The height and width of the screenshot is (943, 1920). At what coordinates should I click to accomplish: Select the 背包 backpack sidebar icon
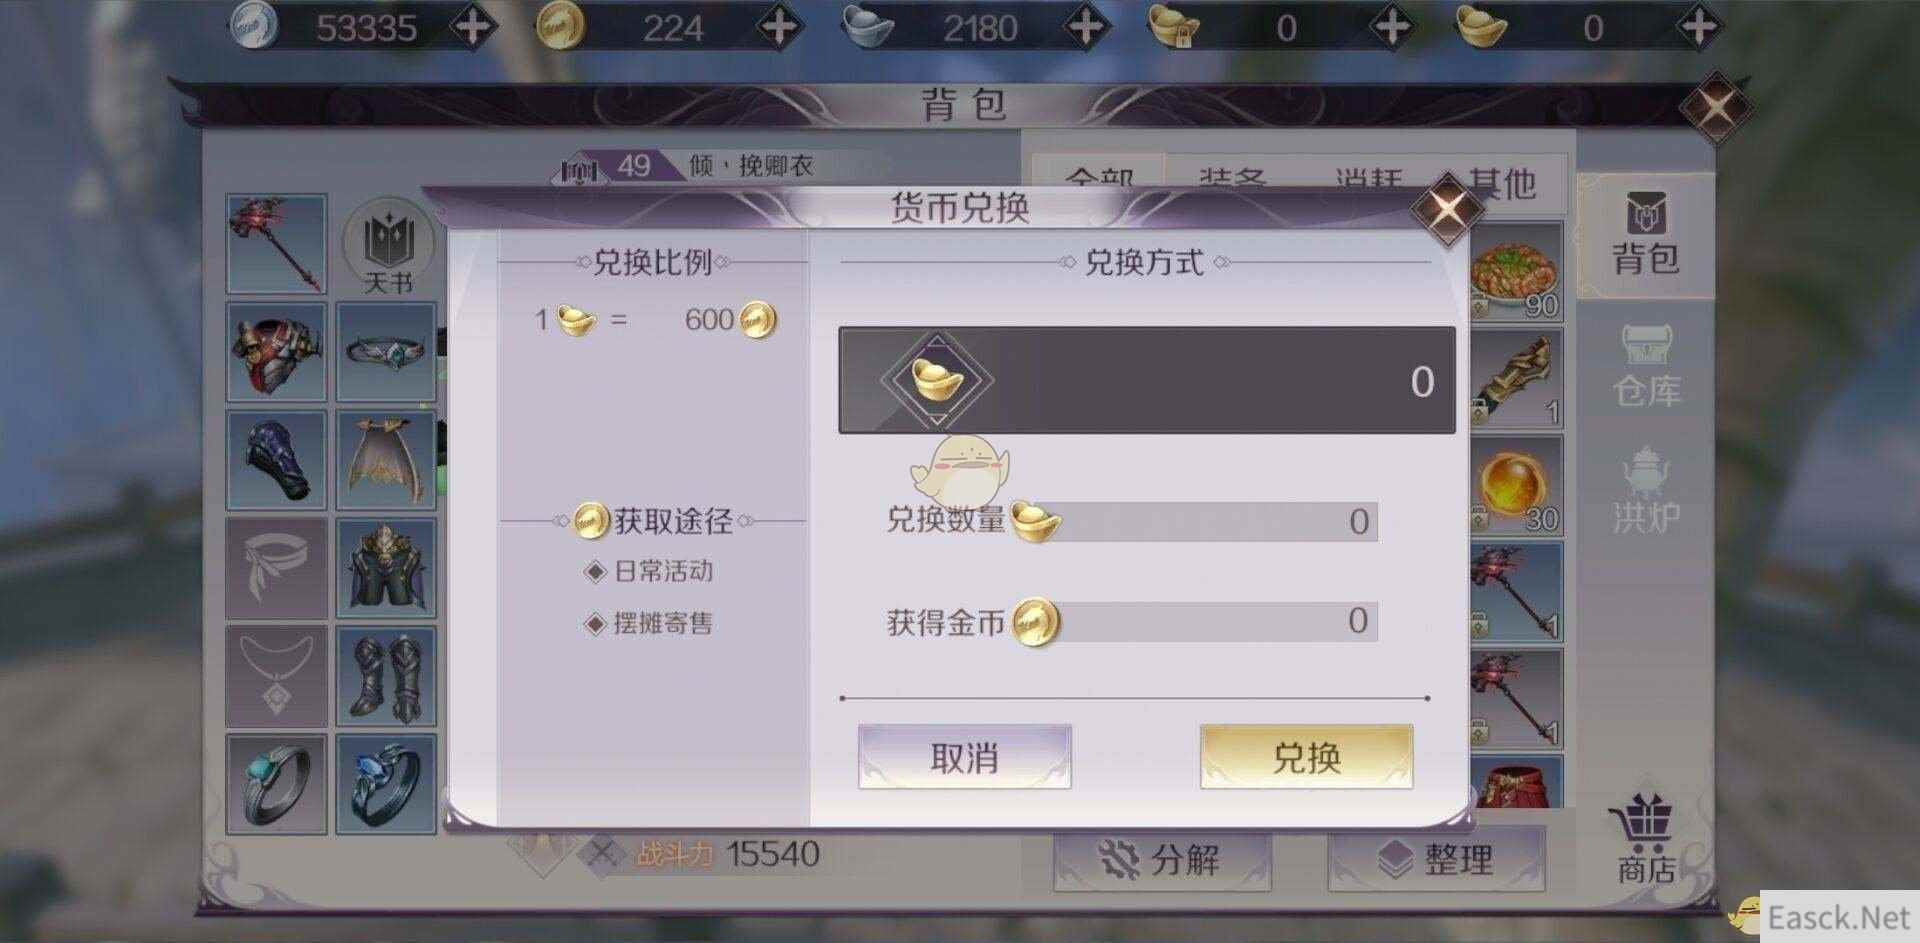point(1645,234)
